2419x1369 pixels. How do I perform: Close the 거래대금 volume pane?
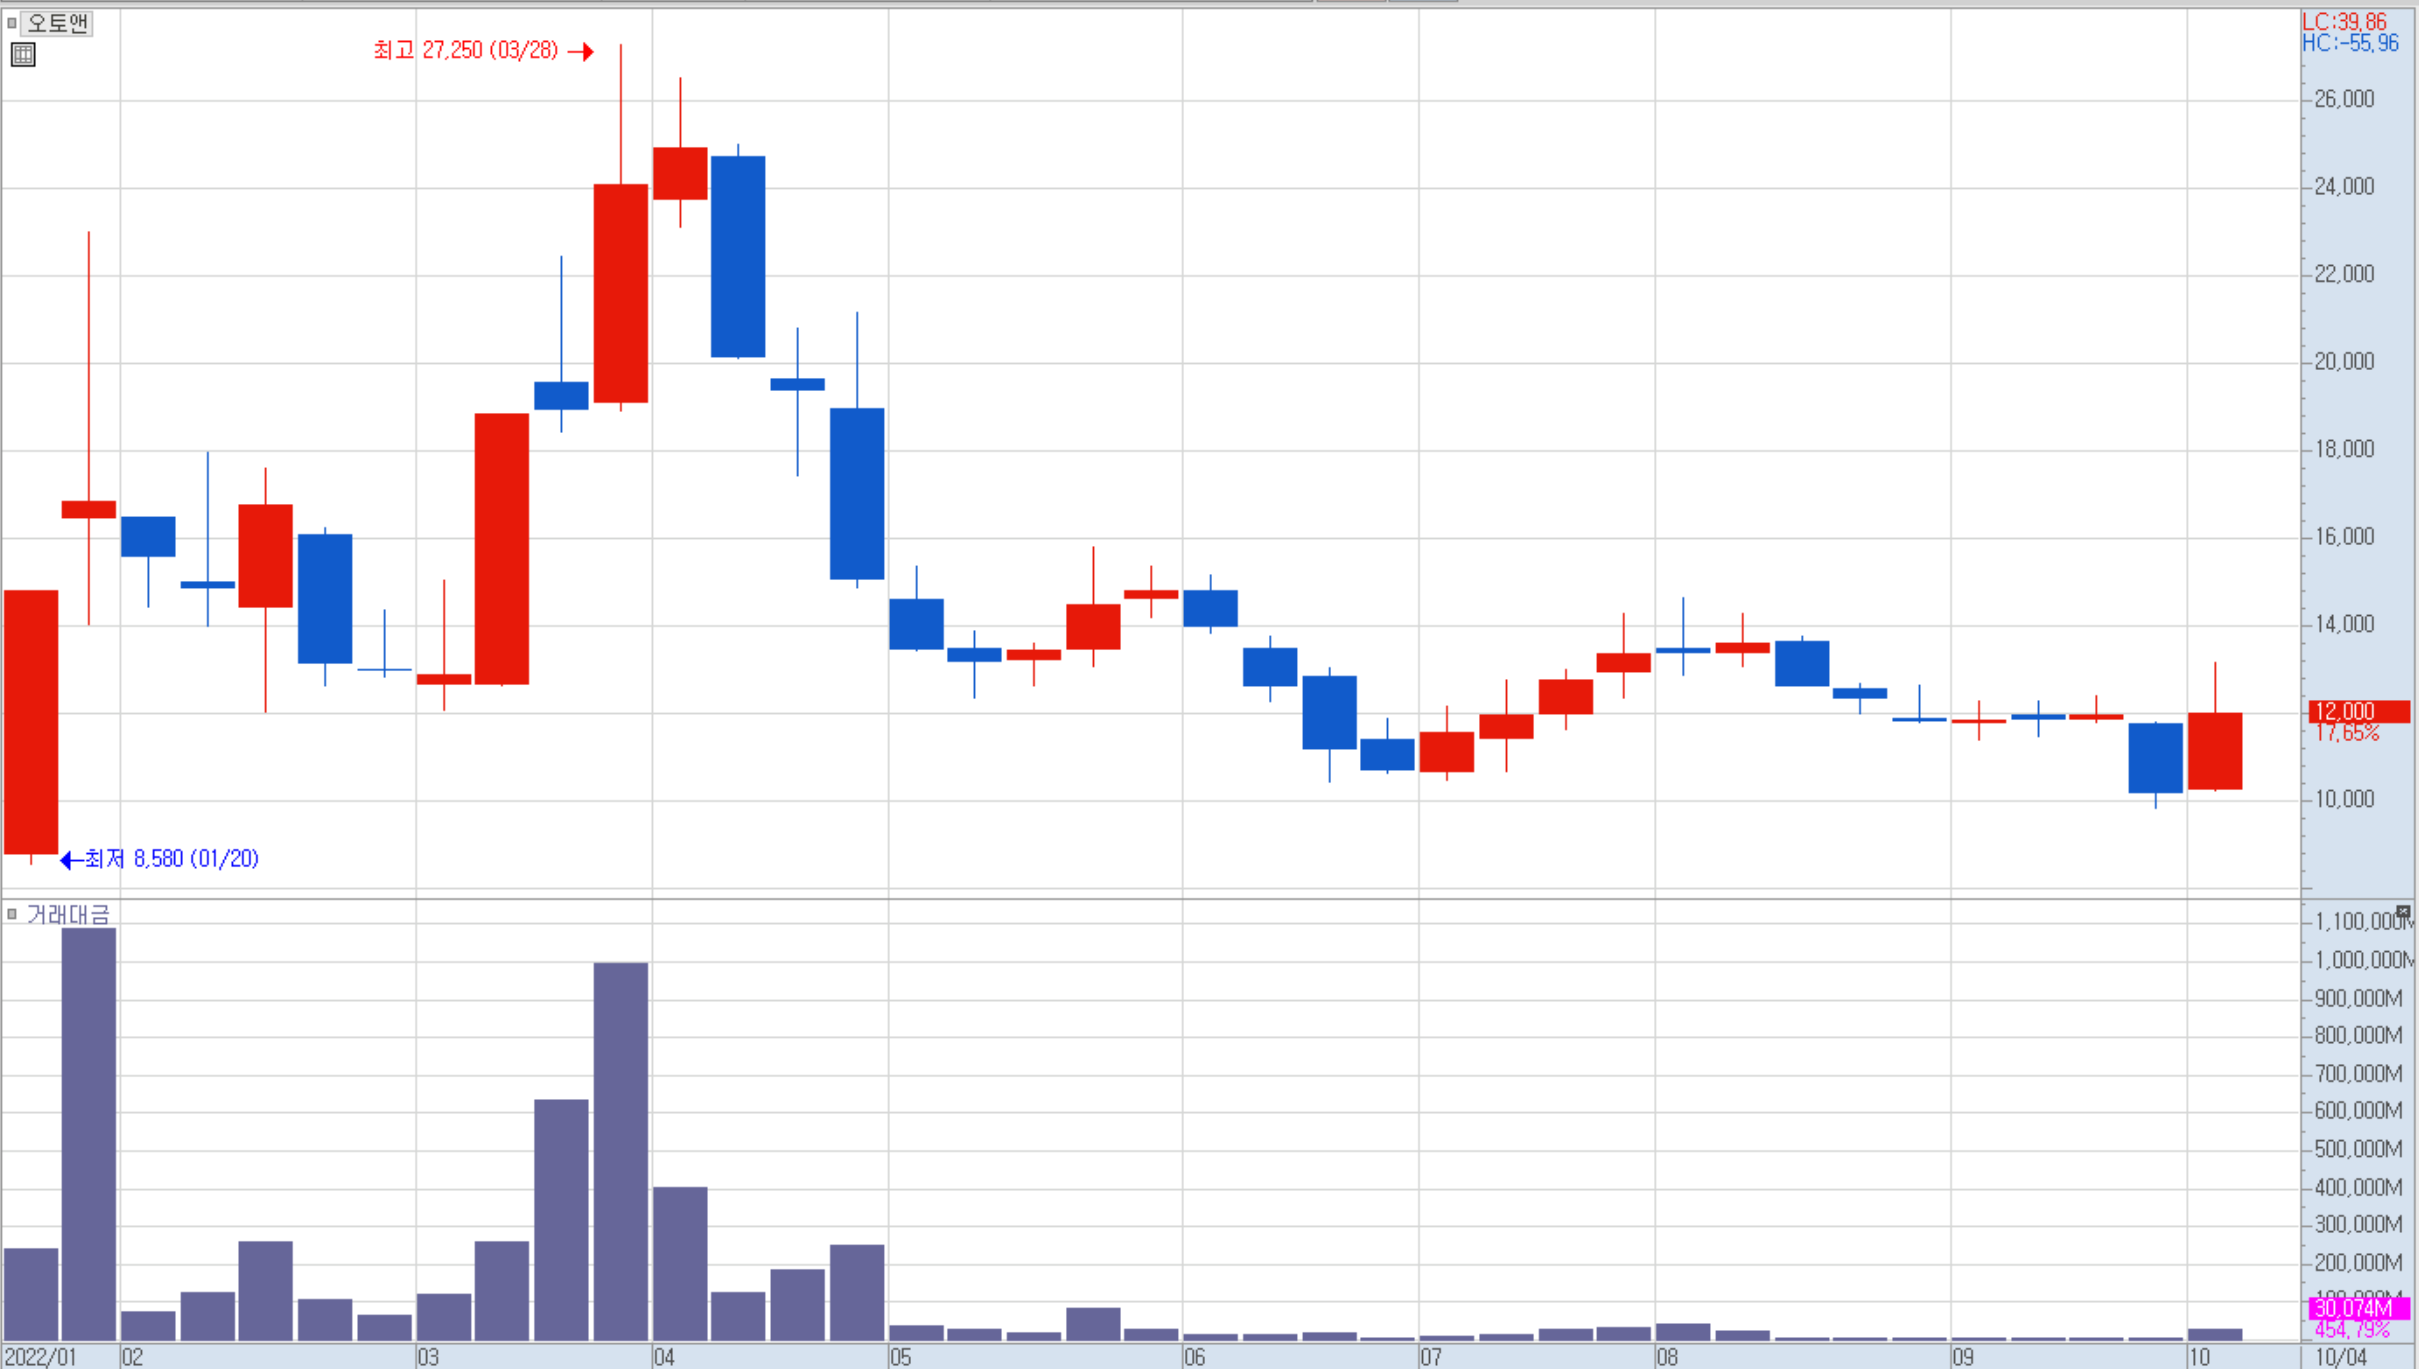click(2402, 911)
